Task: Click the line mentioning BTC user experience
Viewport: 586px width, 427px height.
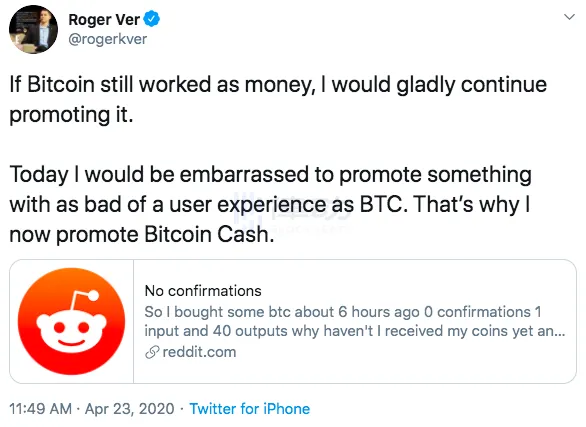Action: pyautogui.click(x=269, y=205)
